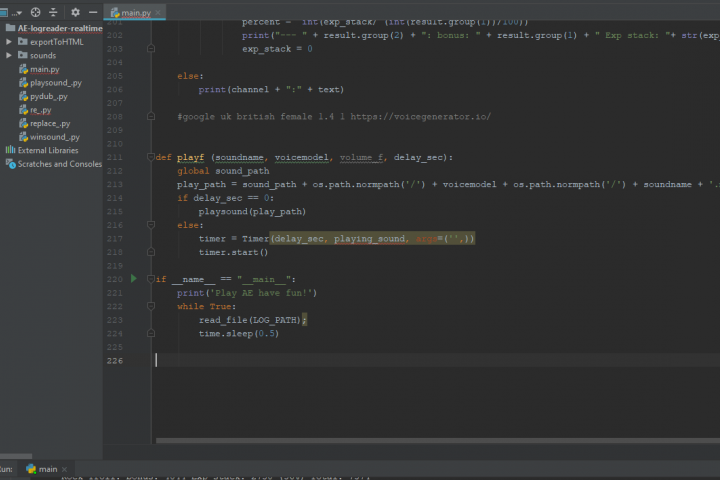Click the Scratches and Consoles icon
This screenshot has width=720, height=480.
10,164
